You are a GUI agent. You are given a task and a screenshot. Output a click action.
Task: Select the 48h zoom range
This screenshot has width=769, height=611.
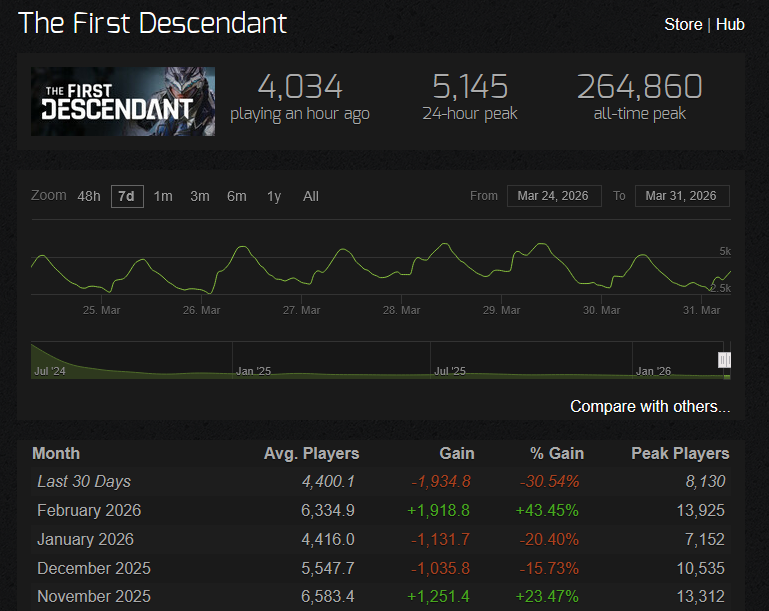[x=89, y=196]
